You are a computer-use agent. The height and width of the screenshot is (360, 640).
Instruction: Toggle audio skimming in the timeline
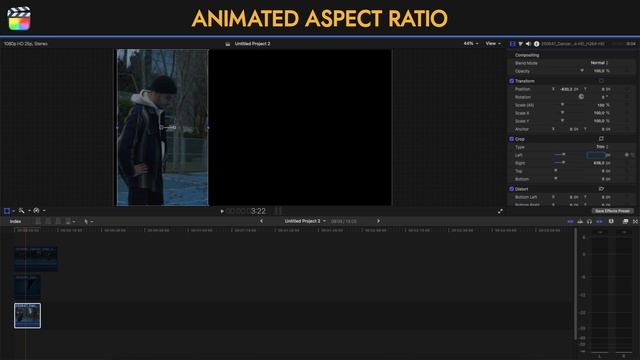pos(580,221)
